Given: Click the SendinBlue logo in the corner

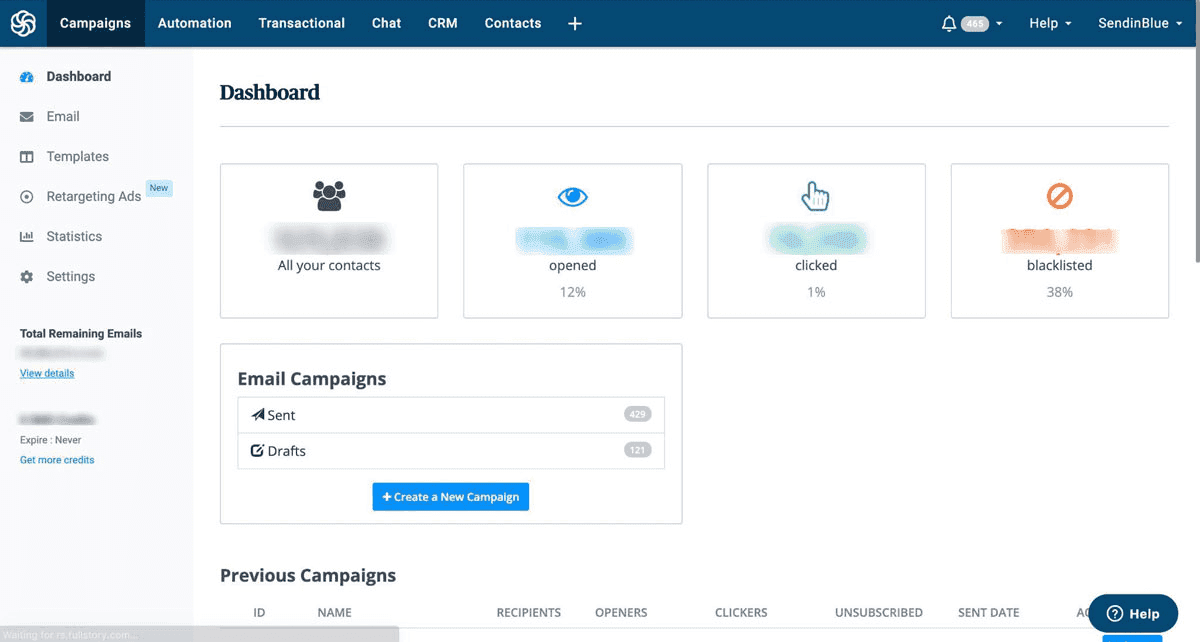Looking at the screenshot, I should point(22,22).
